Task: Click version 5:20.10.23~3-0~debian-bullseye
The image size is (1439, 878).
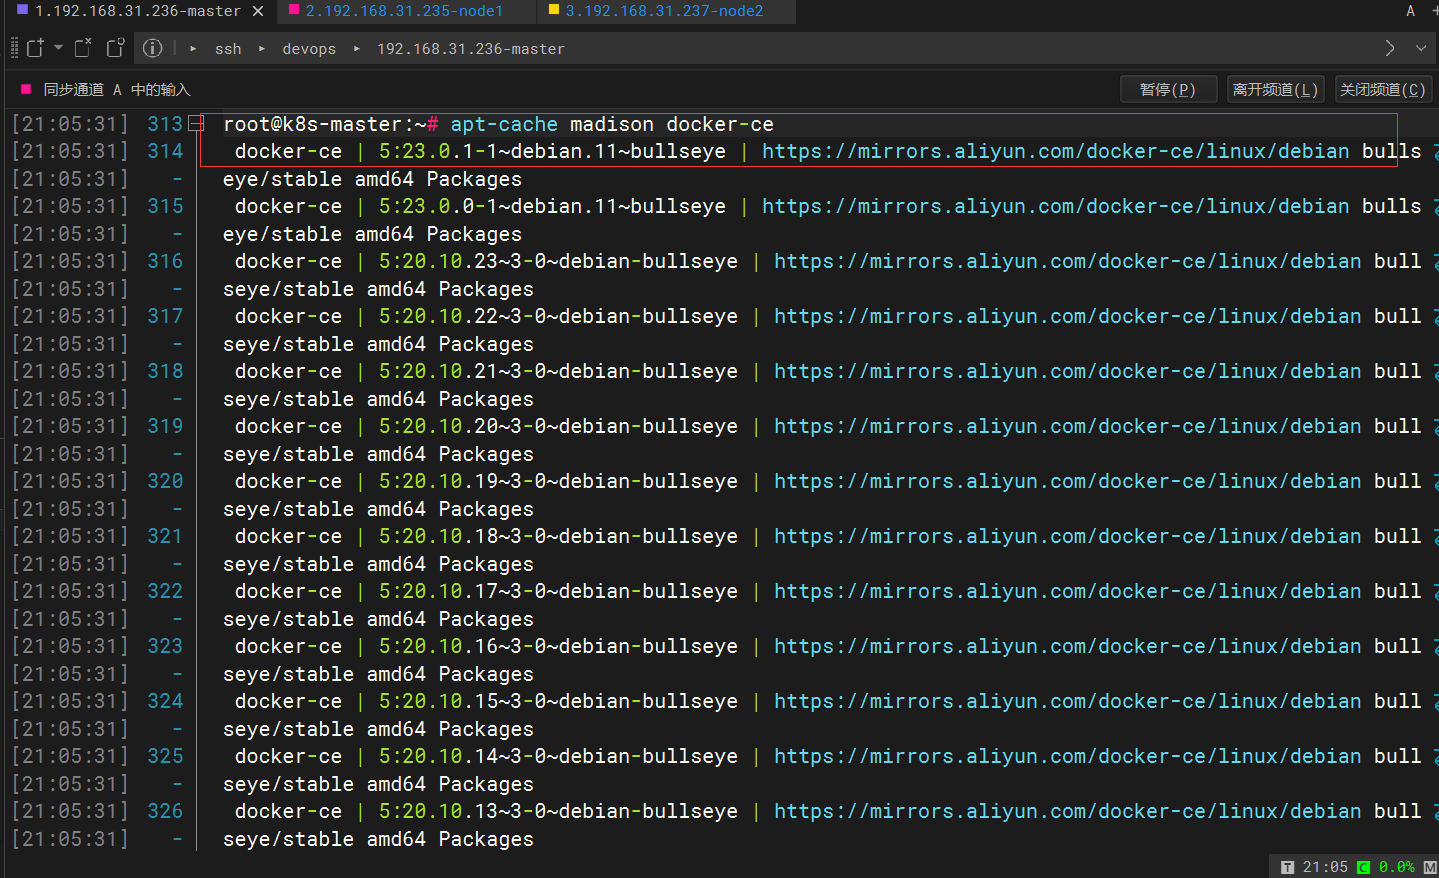Action: click(558, 261)
